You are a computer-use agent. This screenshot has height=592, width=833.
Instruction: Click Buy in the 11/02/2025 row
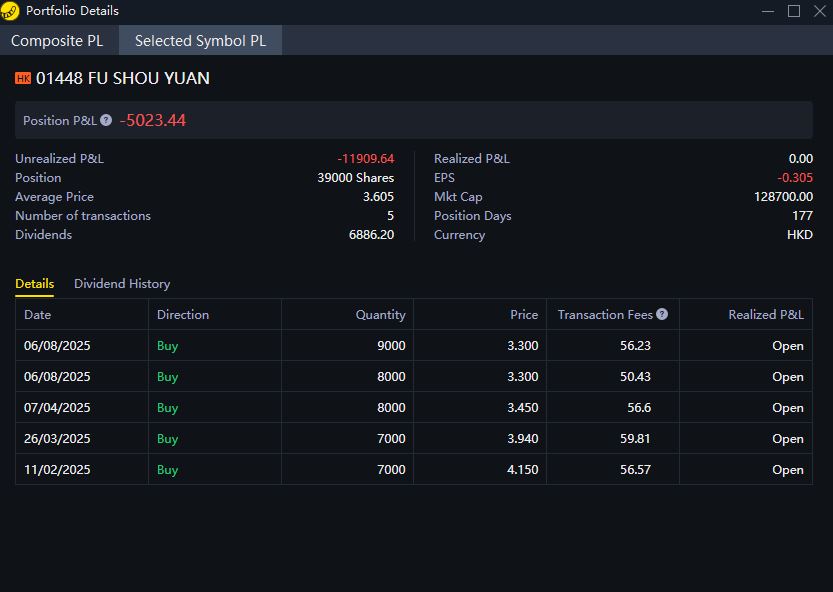pos(167,470)
